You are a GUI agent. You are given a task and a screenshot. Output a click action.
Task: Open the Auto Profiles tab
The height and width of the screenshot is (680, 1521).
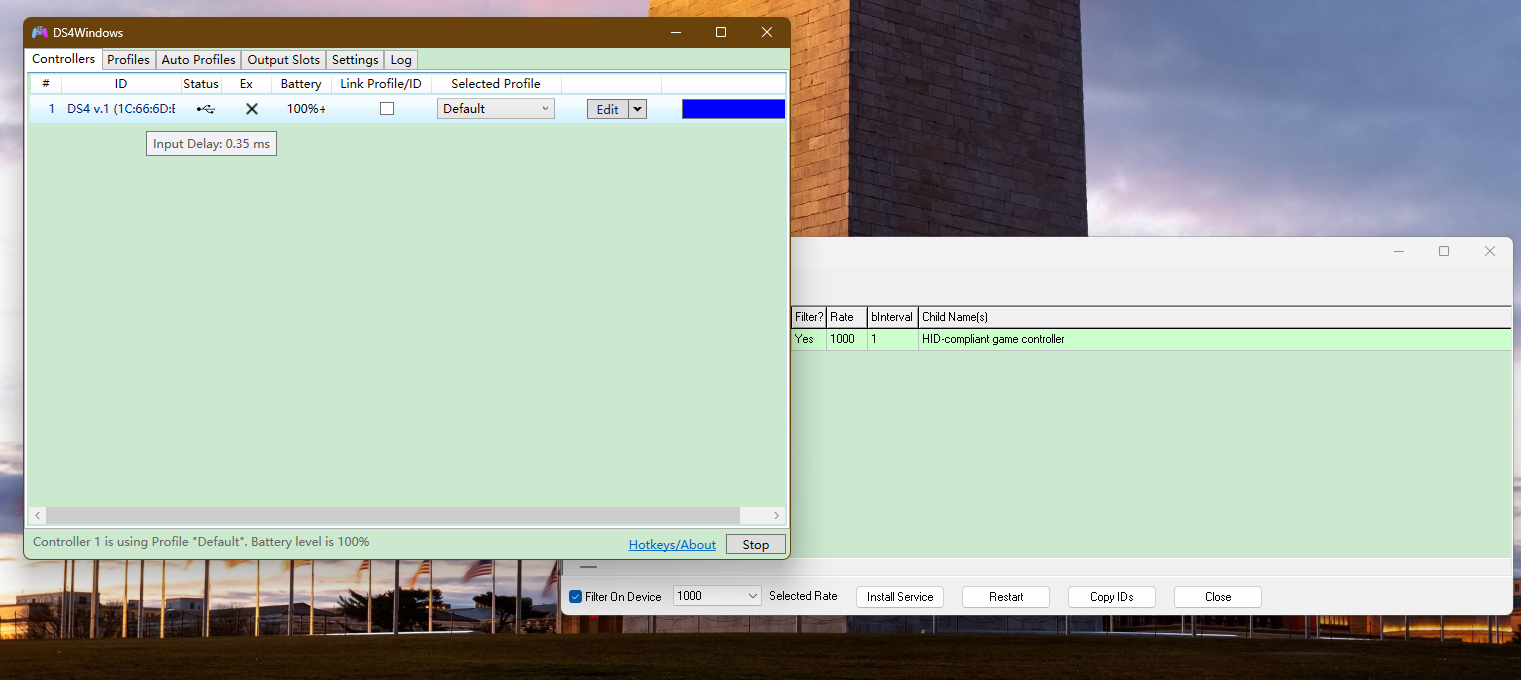click(x=199, y=60)
